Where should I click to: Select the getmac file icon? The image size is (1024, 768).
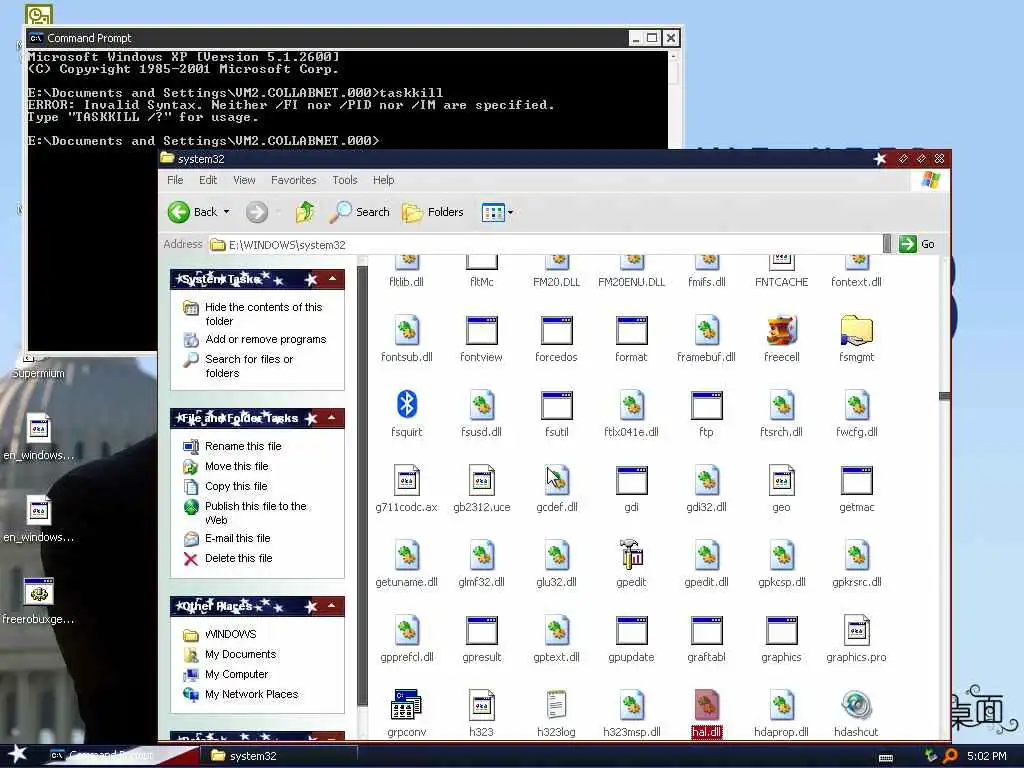tap(856, 481)
